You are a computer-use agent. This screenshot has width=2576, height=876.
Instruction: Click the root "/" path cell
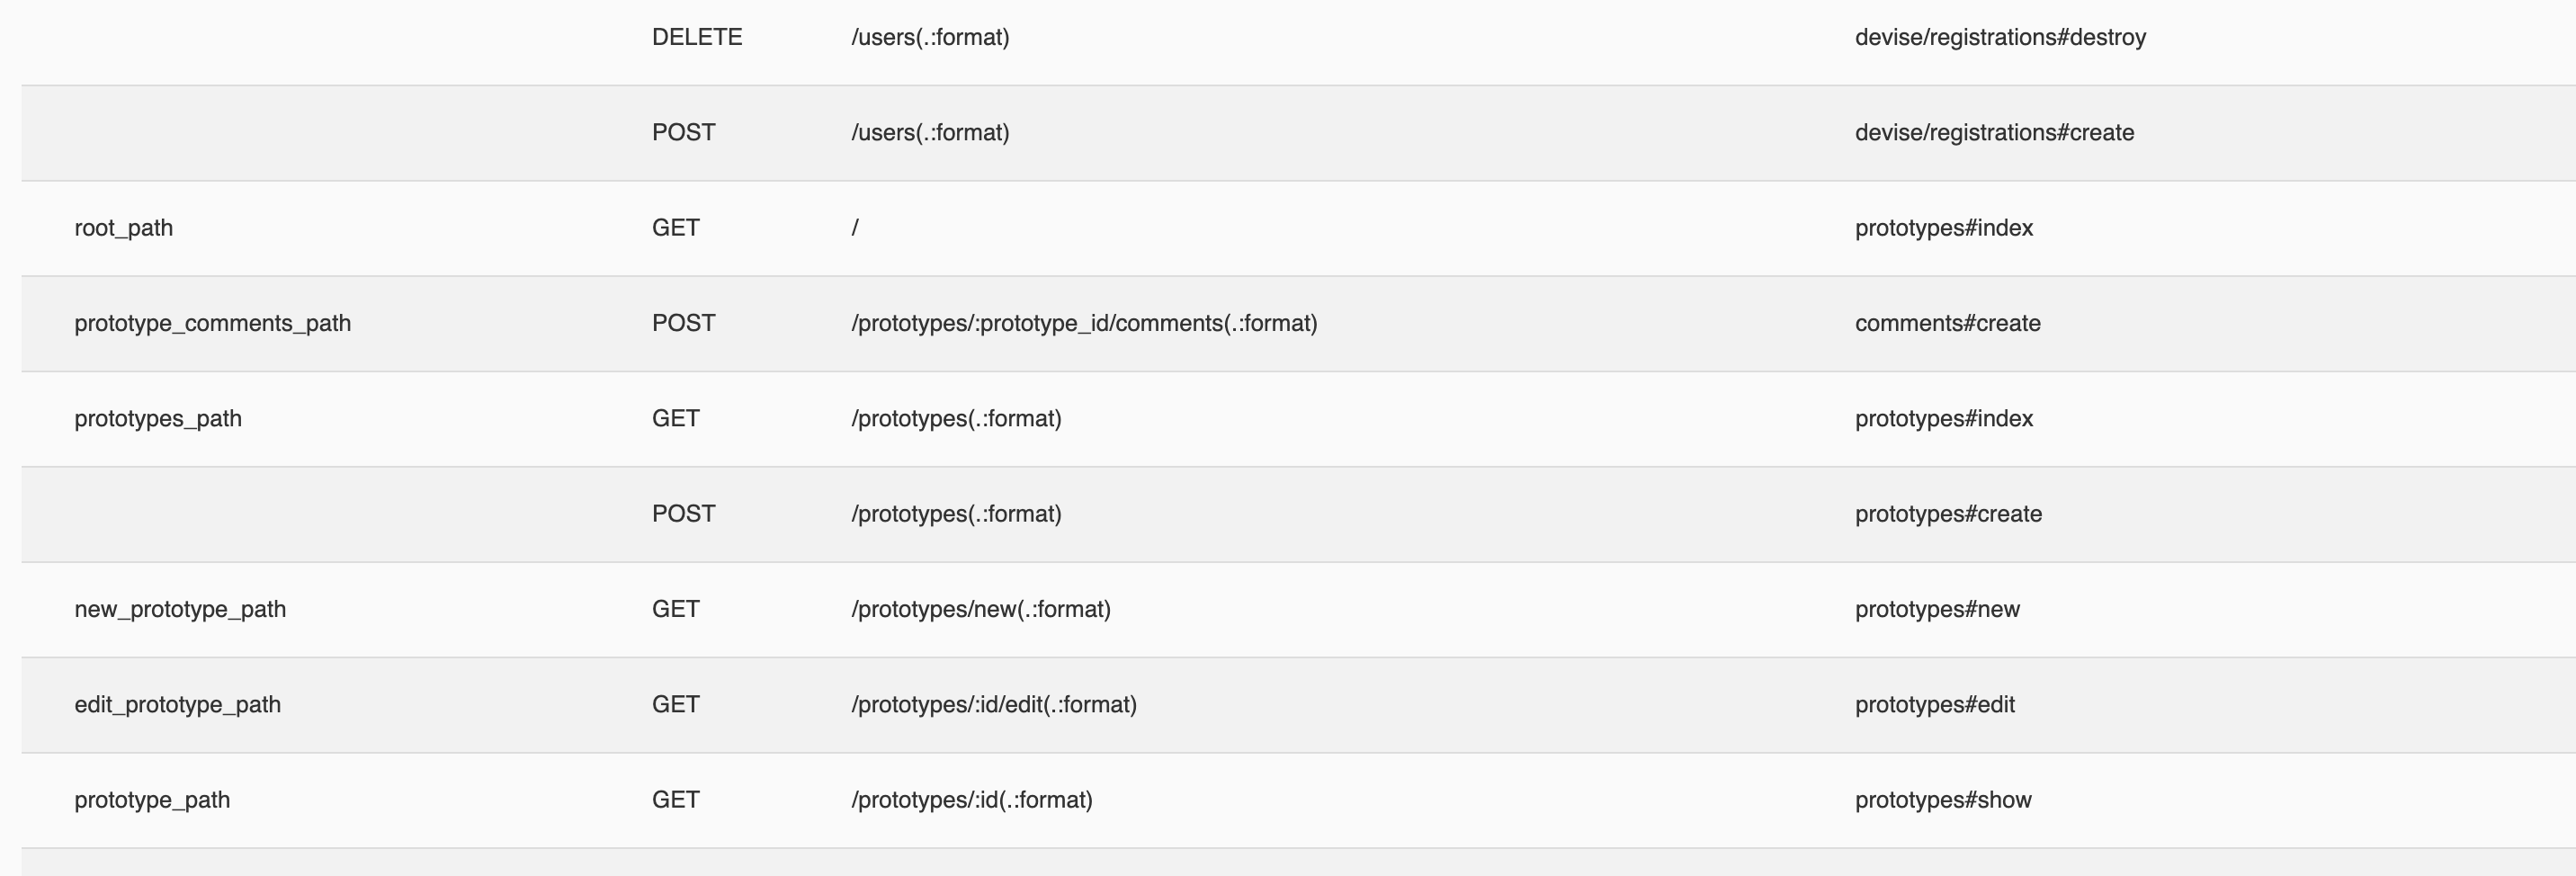[x=855, y=228]
